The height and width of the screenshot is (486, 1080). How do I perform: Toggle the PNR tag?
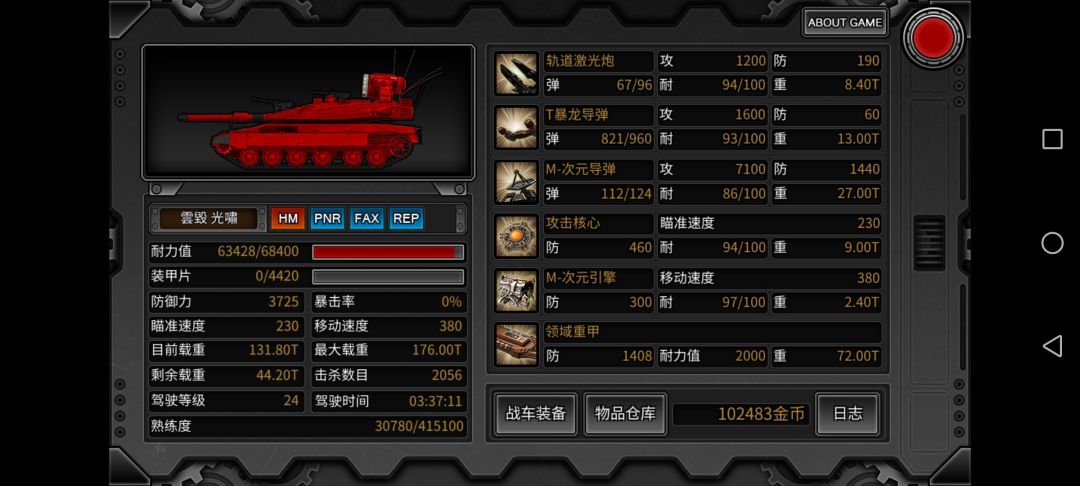click(x=327, y=219)
